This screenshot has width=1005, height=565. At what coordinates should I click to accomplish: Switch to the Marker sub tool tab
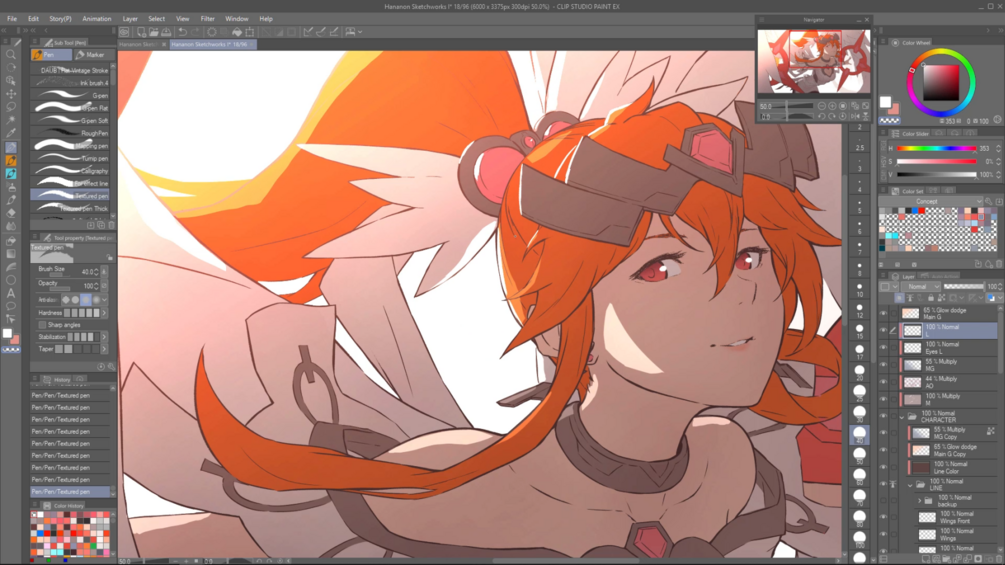pos(94,55)
